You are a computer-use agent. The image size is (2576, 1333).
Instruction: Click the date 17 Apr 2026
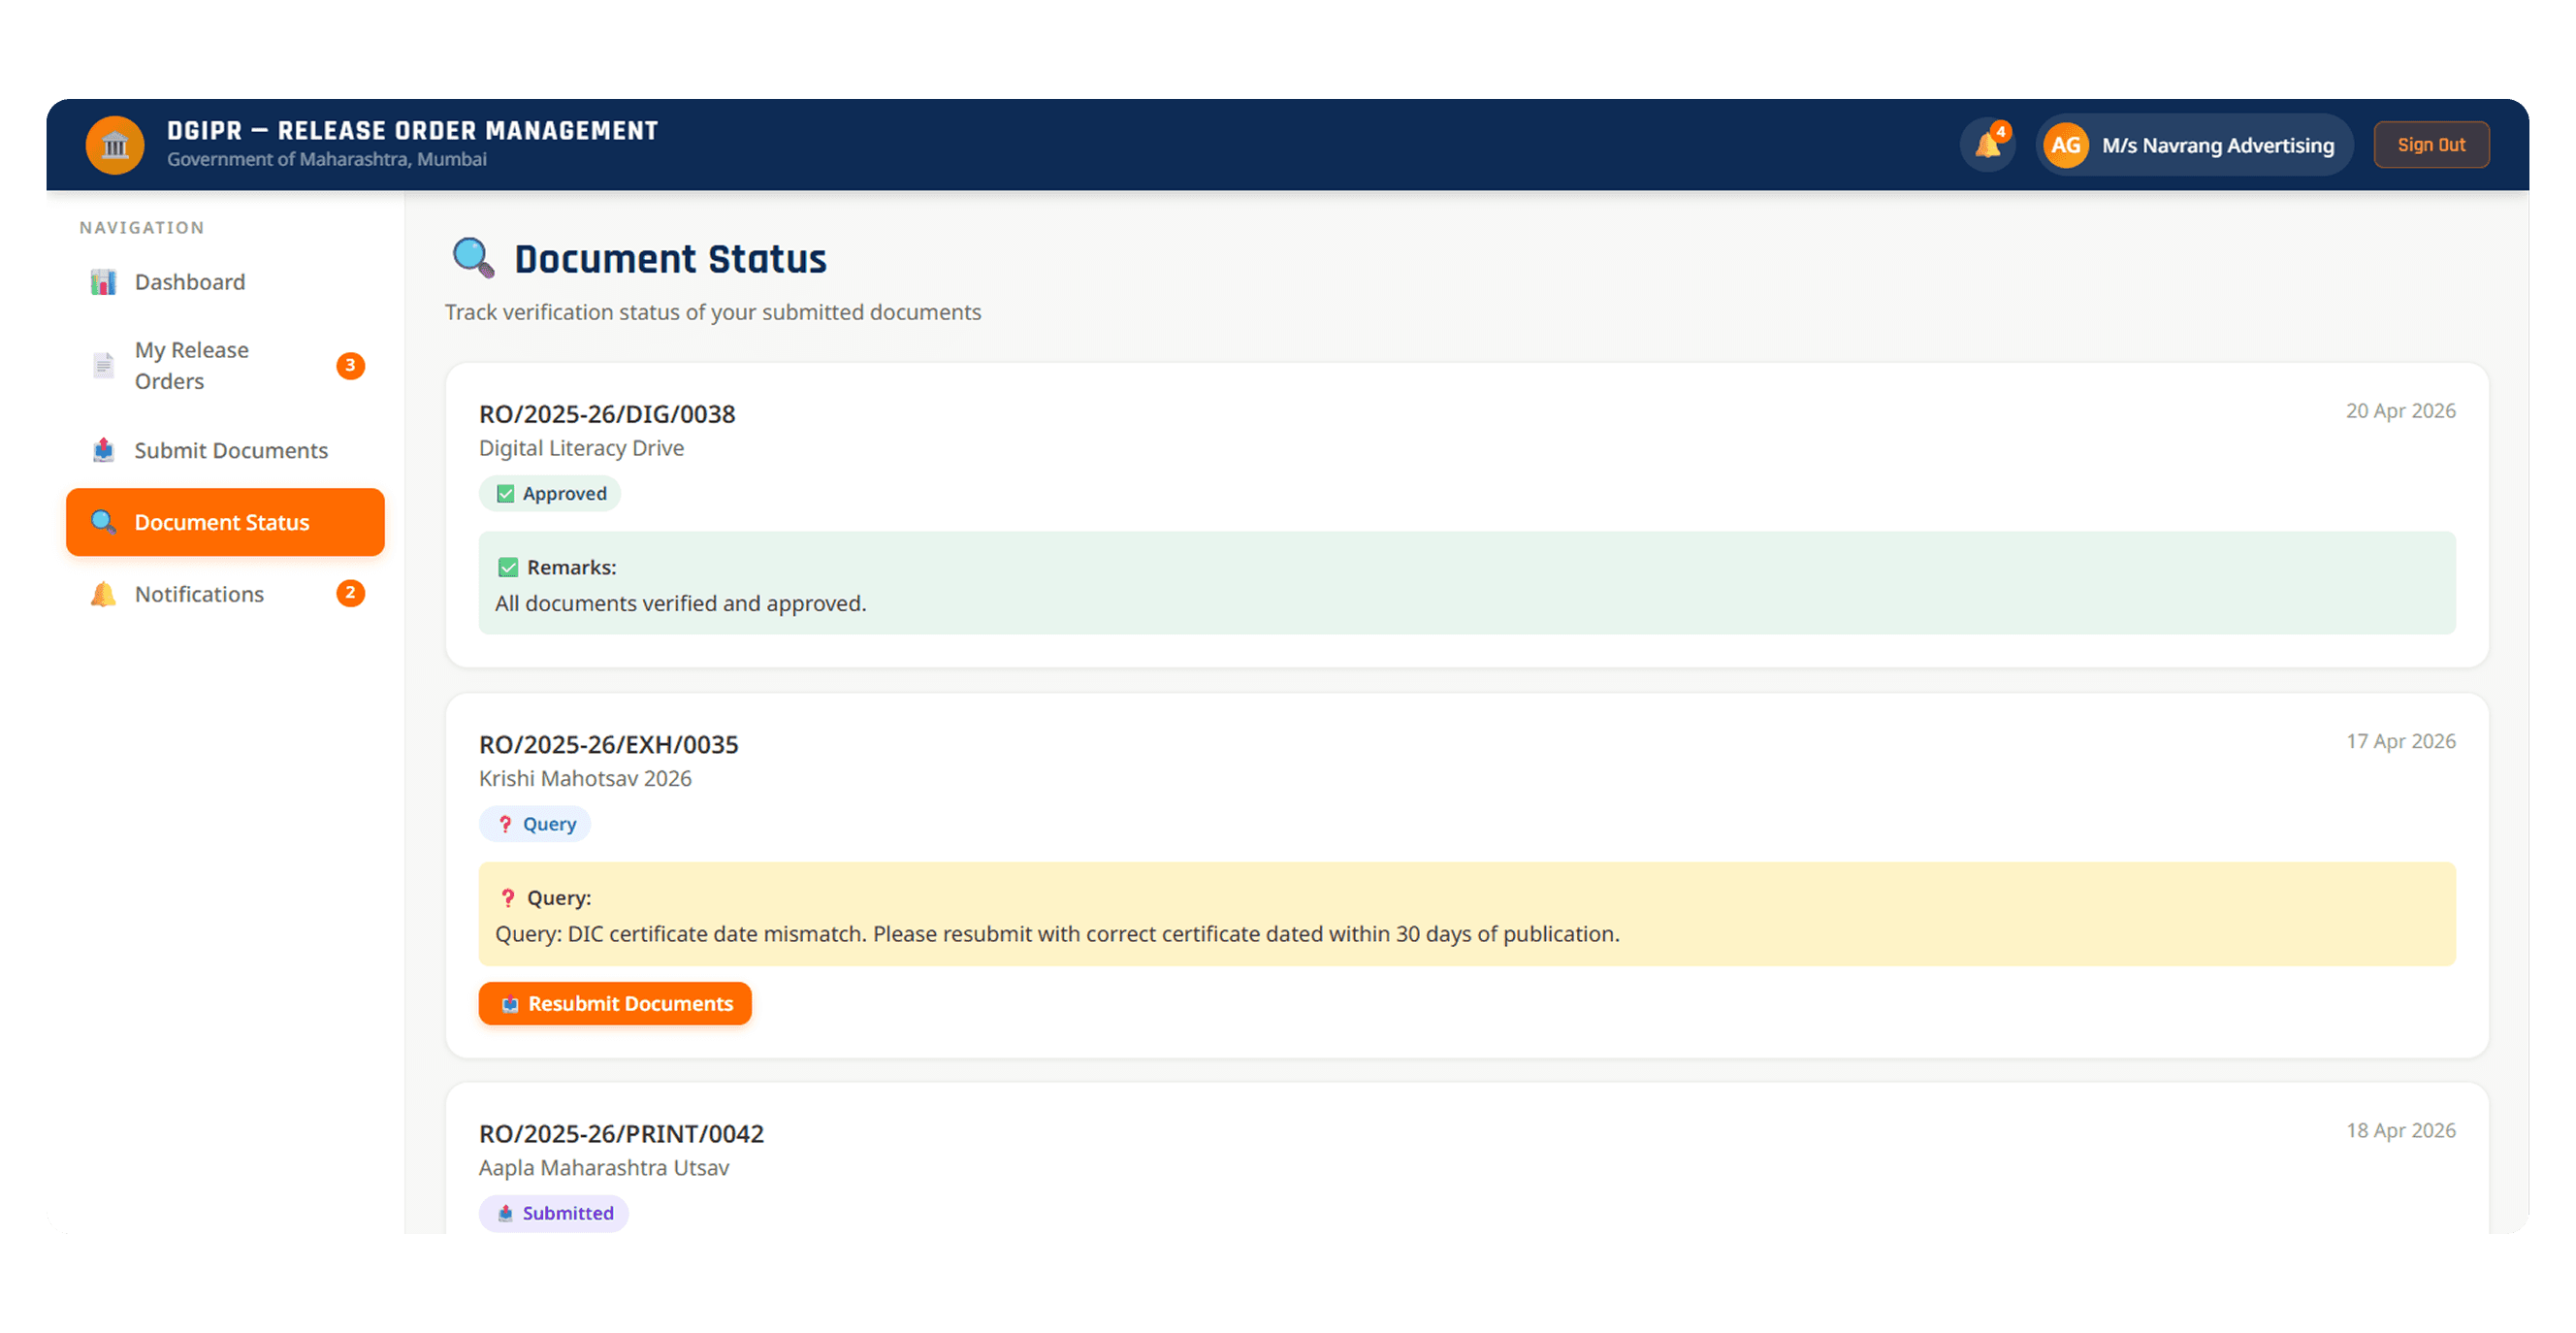(x=2400, y=741)
